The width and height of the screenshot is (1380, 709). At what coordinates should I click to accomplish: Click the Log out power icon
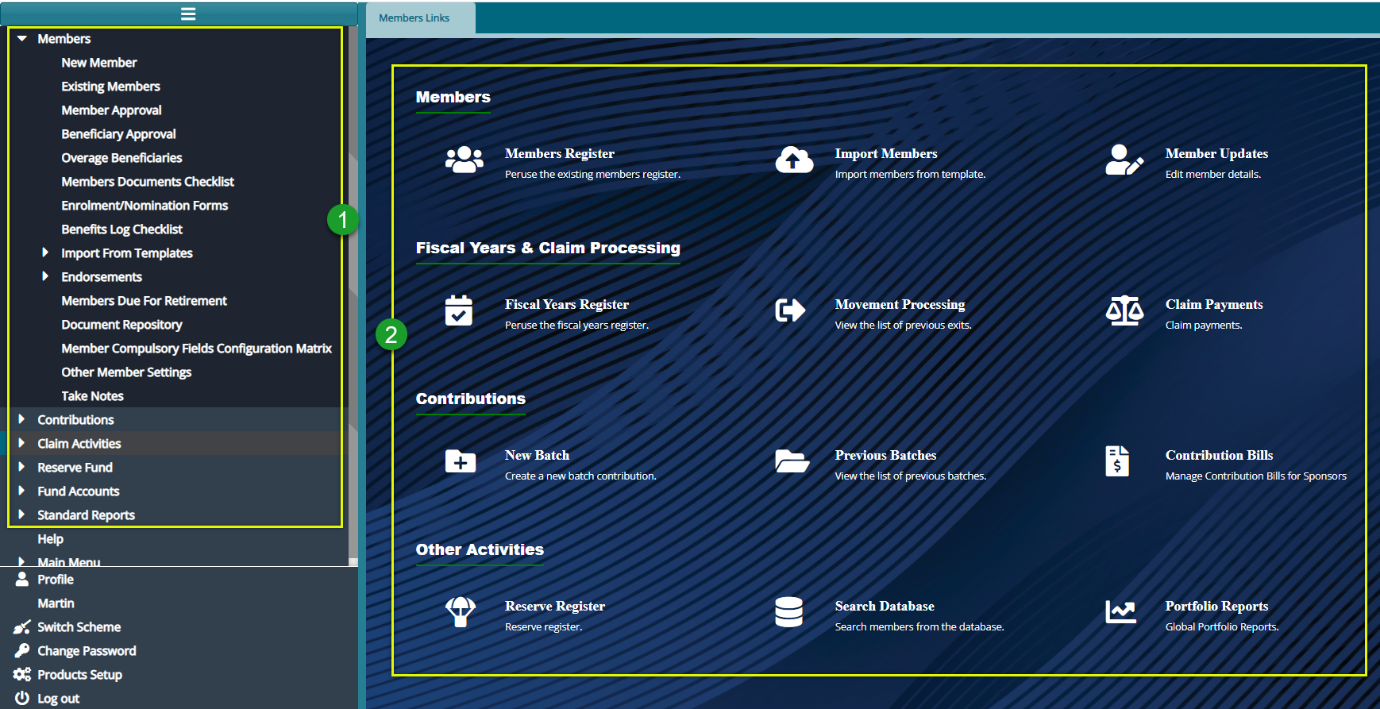pyautogui.click(x=22, y=699)
